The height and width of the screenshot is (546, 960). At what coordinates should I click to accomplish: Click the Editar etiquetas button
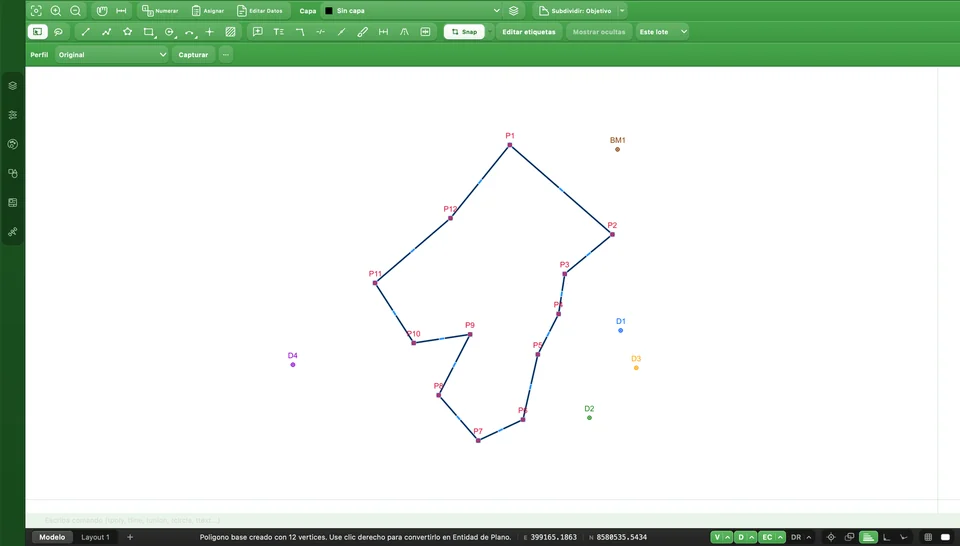click(x=529, y=32)
